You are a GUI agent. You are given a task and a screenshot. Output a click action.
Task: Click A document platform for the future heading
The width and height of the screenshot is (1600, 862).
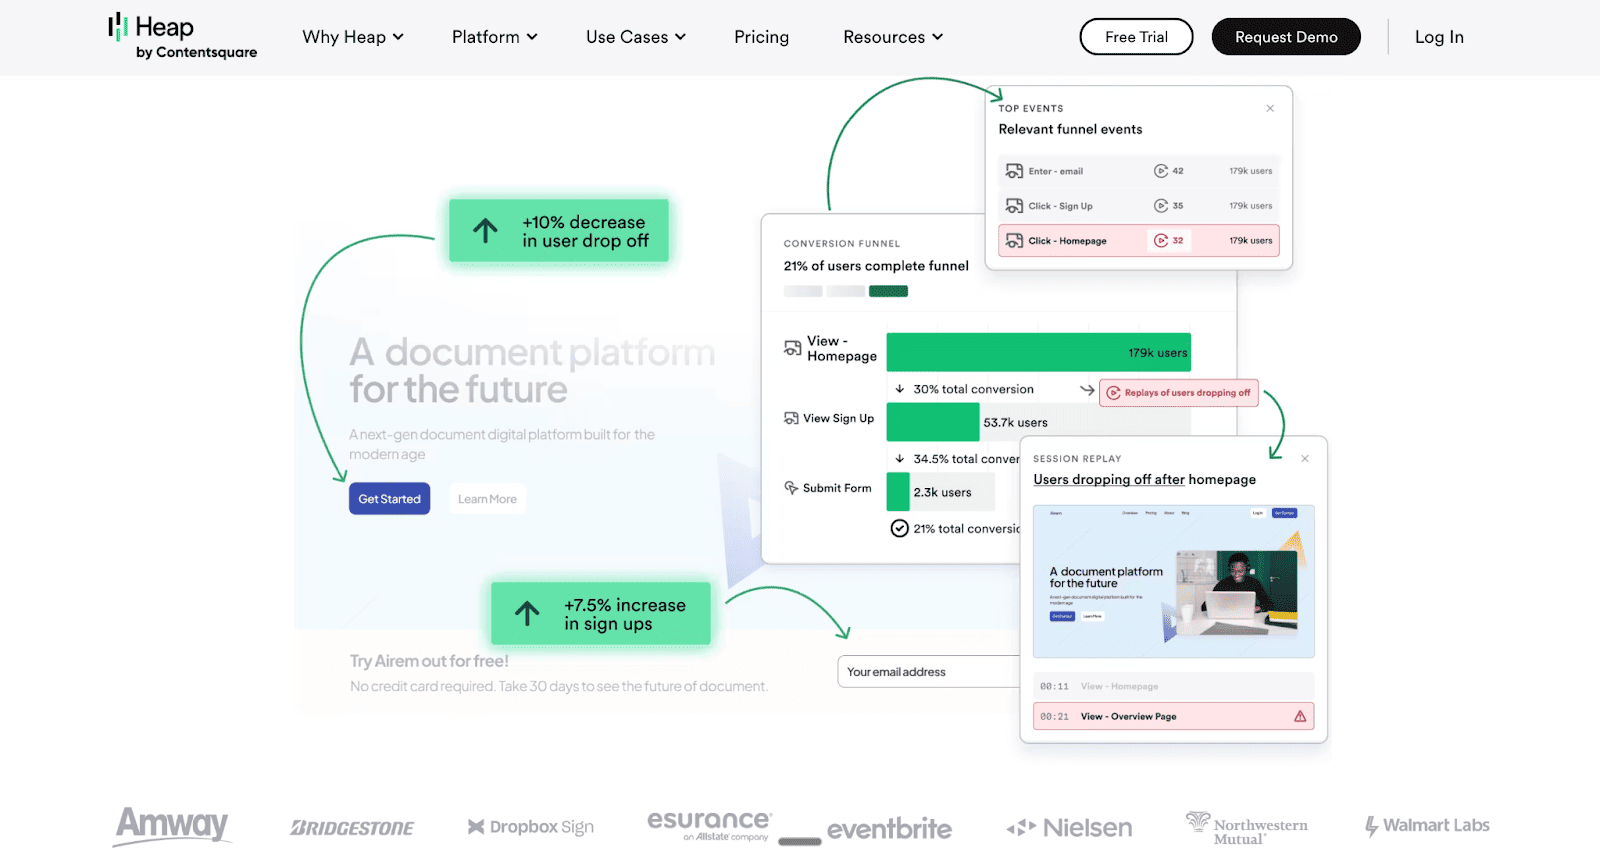tap(532, 371)
